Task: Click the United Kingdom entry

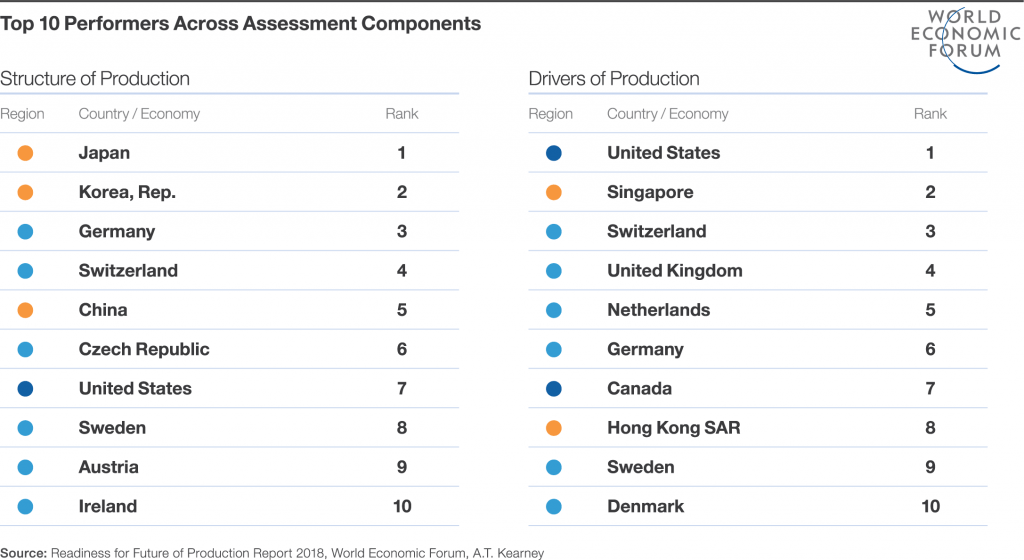Action: pos(675,271)
